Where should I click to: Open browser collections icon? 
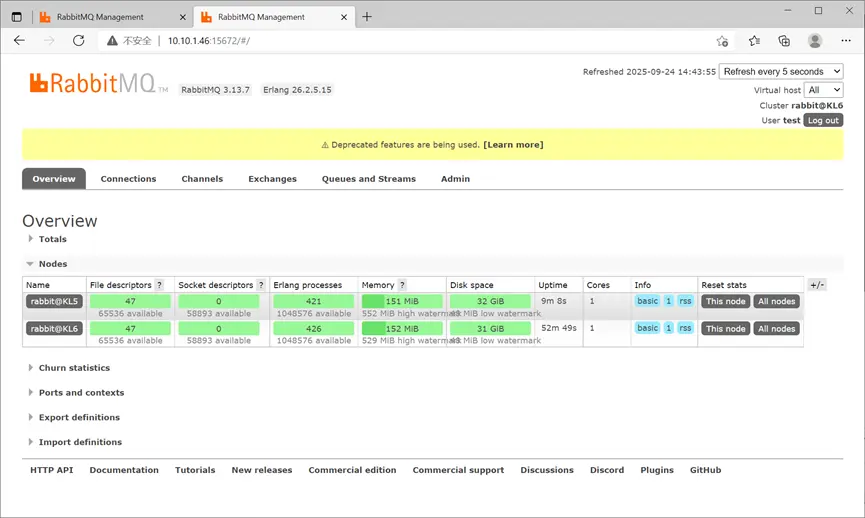(x=784, y=41)
